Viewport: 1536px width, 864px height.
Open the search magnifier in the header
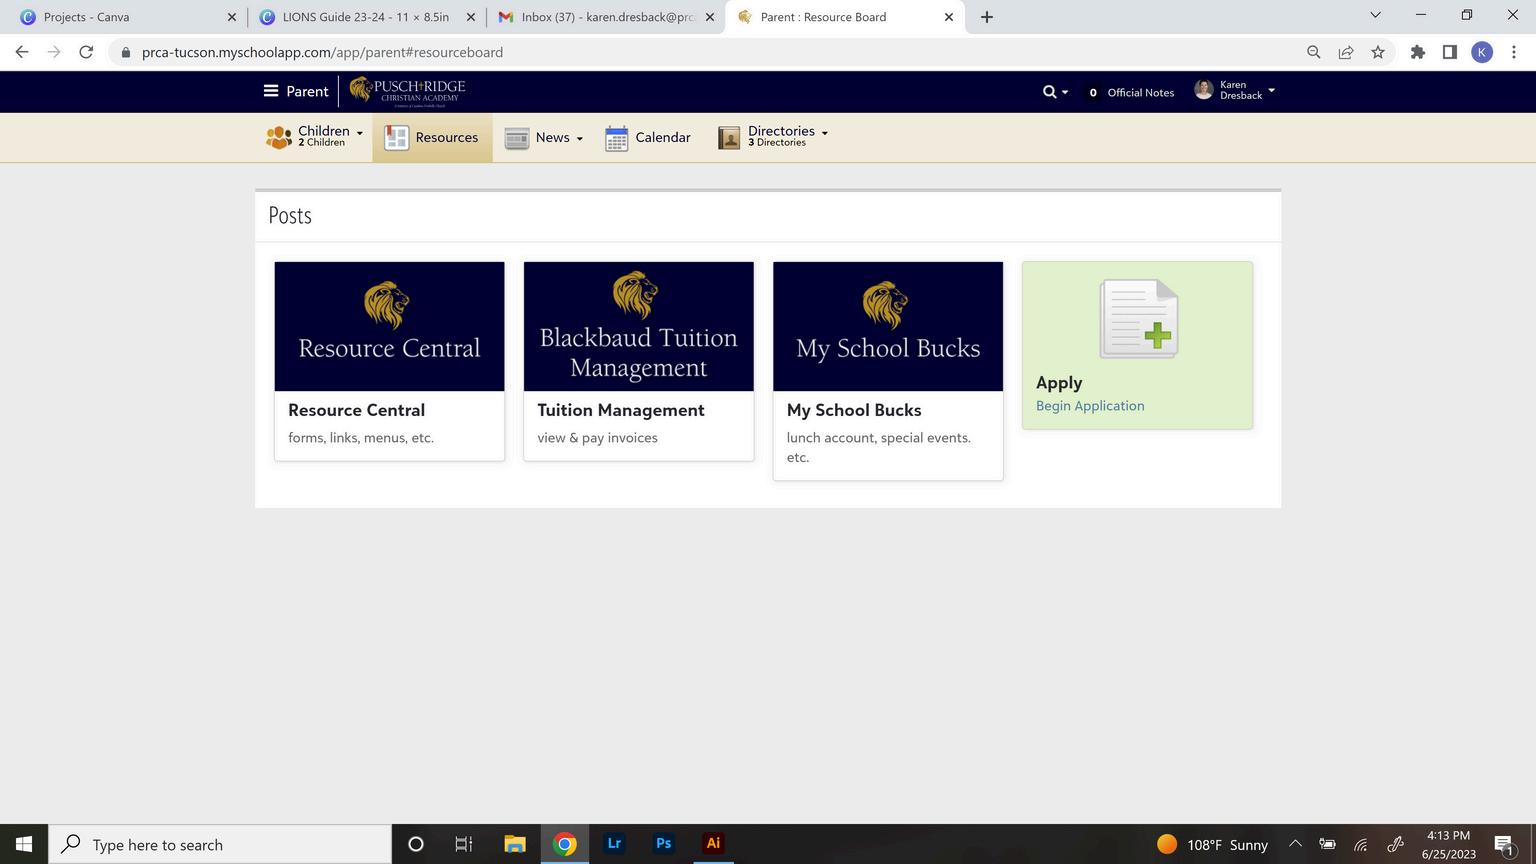pyautogui.click(x=1049, y=92)
